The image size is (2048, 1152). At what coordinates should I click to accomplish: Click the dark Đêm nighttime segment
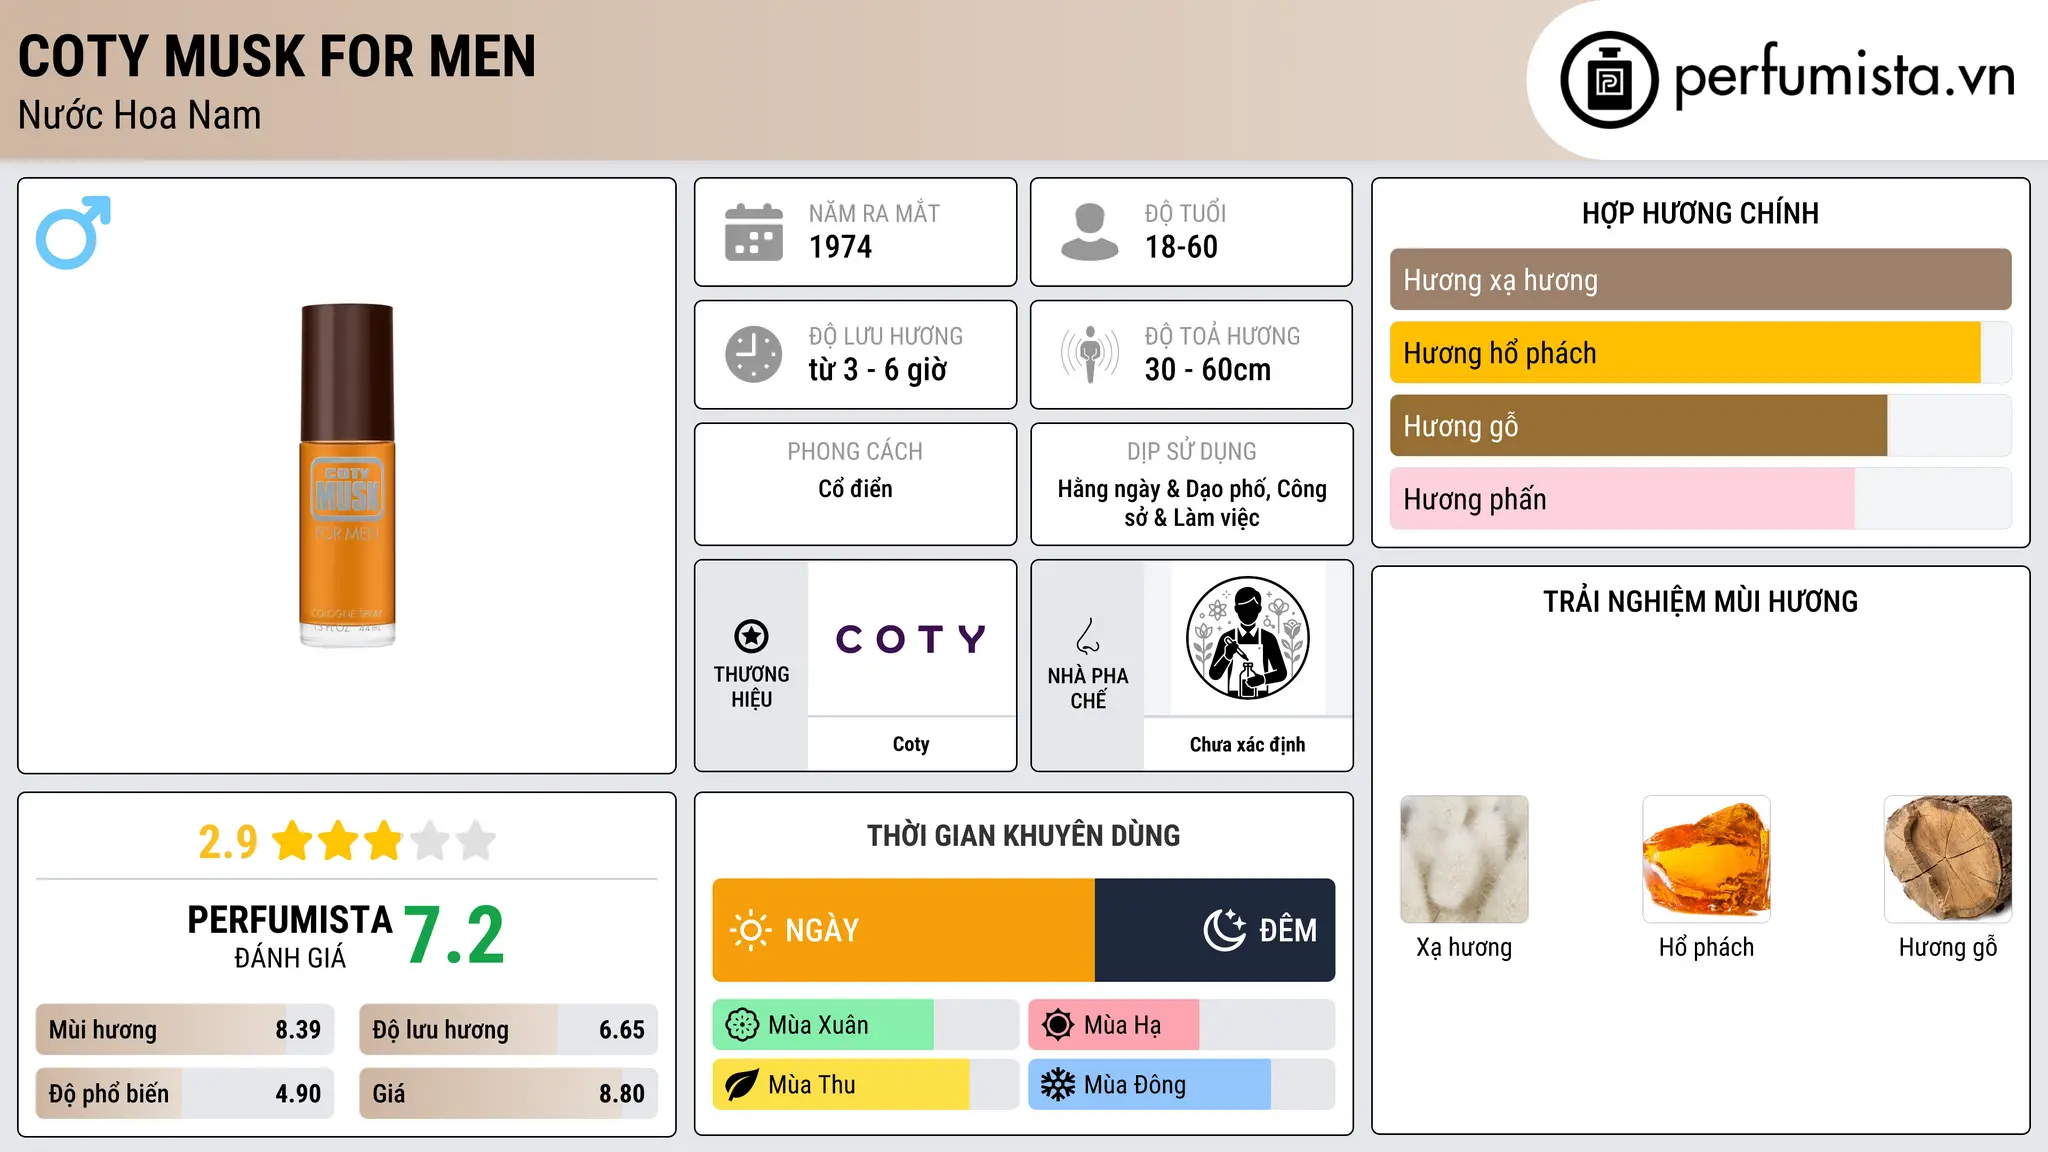pyautogui.click(x=1215, y=930)
